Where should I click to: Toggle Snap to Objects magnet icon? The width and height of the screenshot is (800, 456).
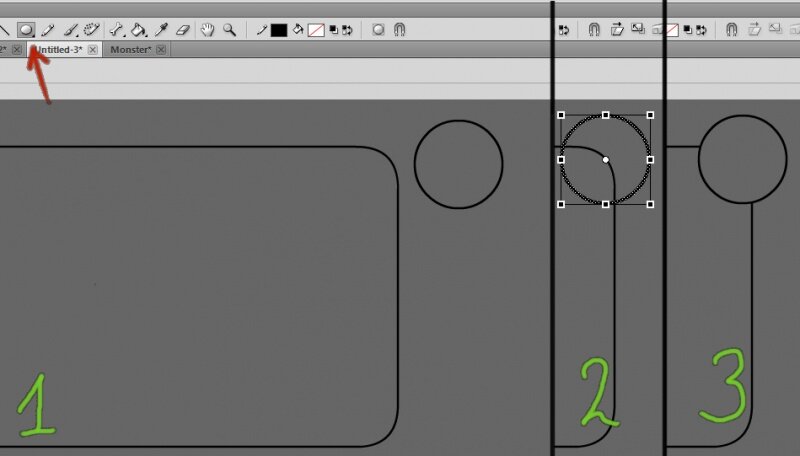point(400,30)
